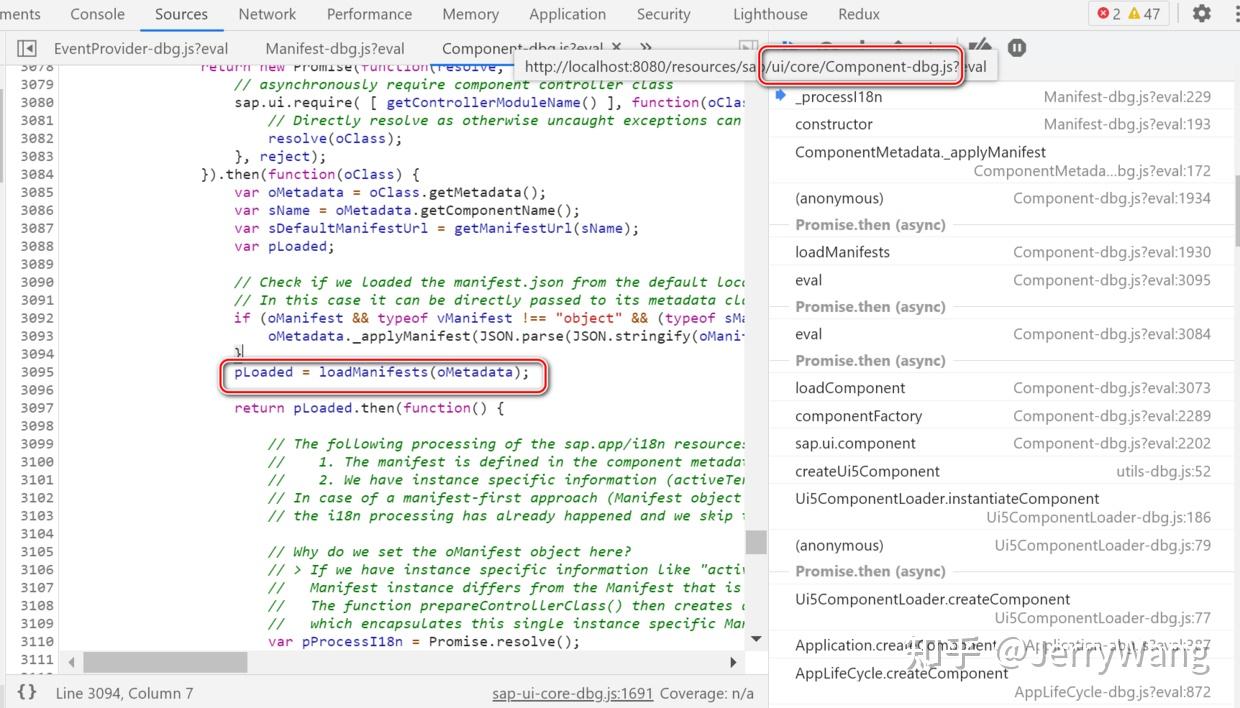Open DevTools settings with the gear icon

tap(1200, 13)
